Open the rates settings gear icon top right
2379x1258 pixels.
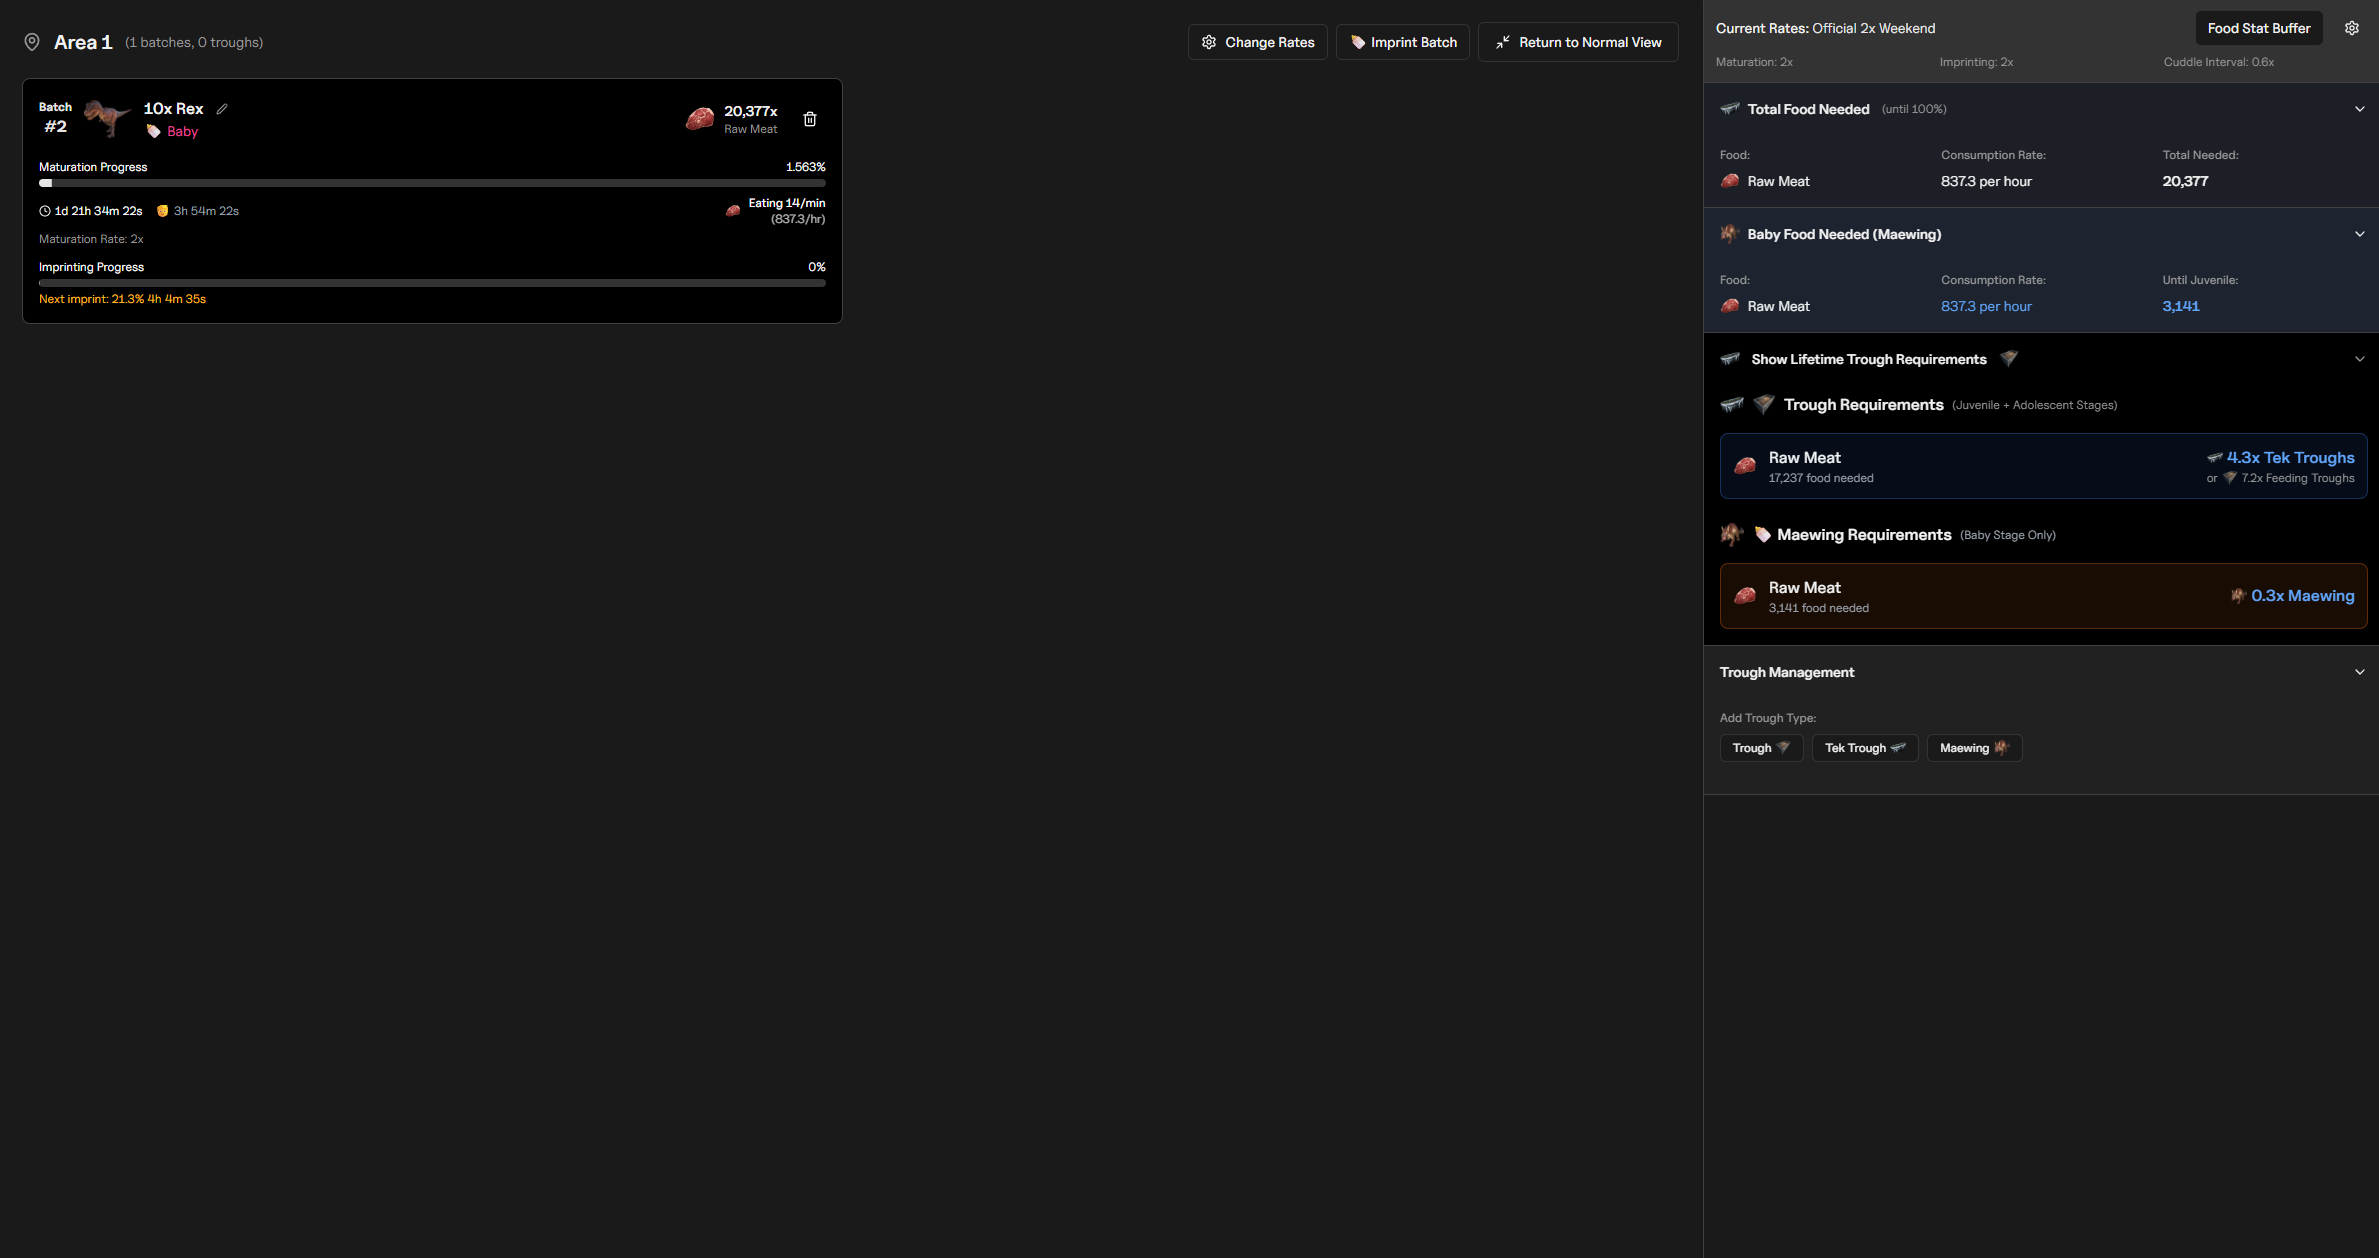click(x=2352, y=28)
